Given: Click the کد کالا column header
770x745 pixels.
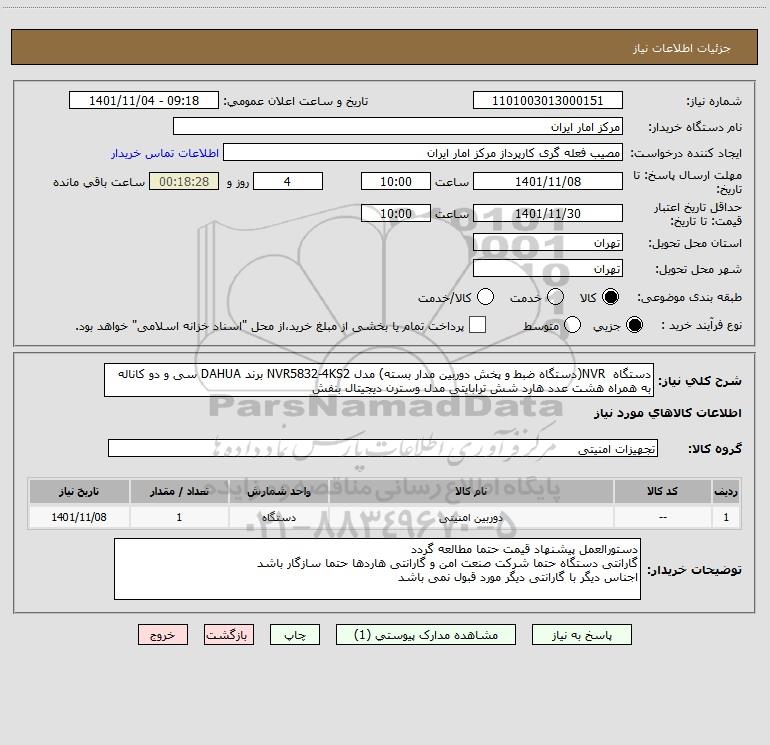Looking at the screenshot, I should [x=662, y=492].
